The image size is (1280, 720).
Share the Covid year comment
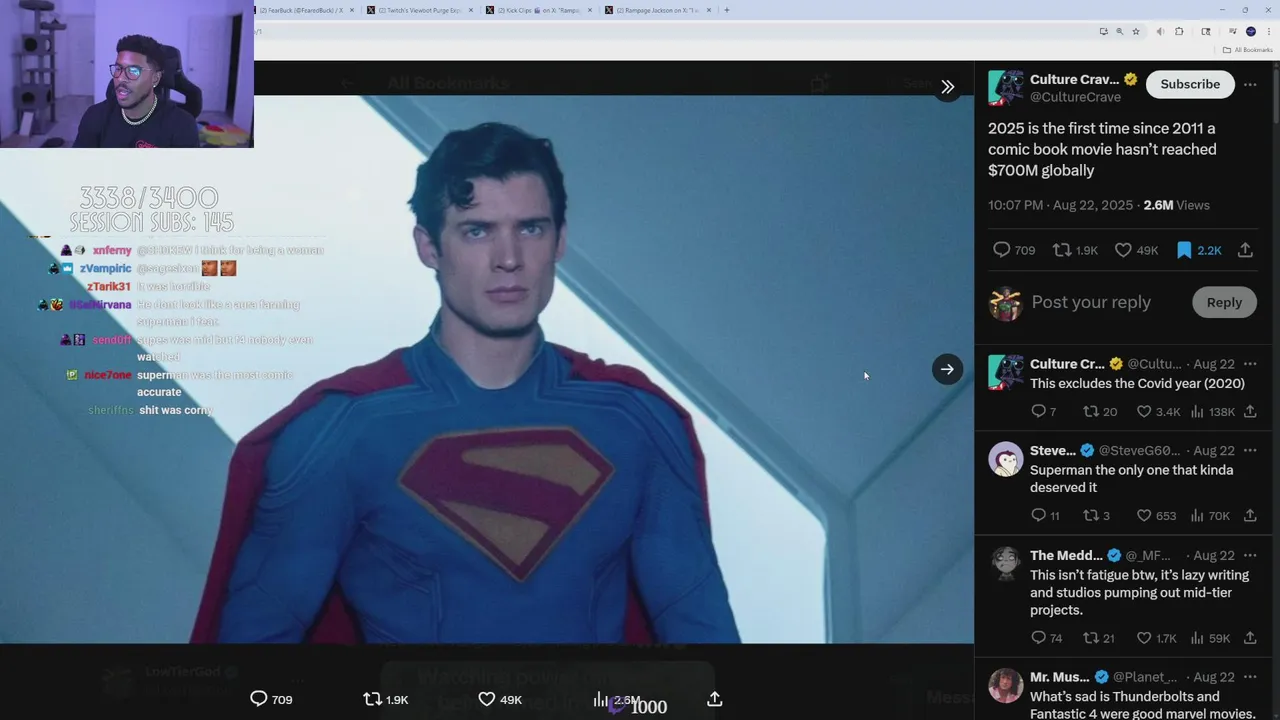[x=1250, y=411]
